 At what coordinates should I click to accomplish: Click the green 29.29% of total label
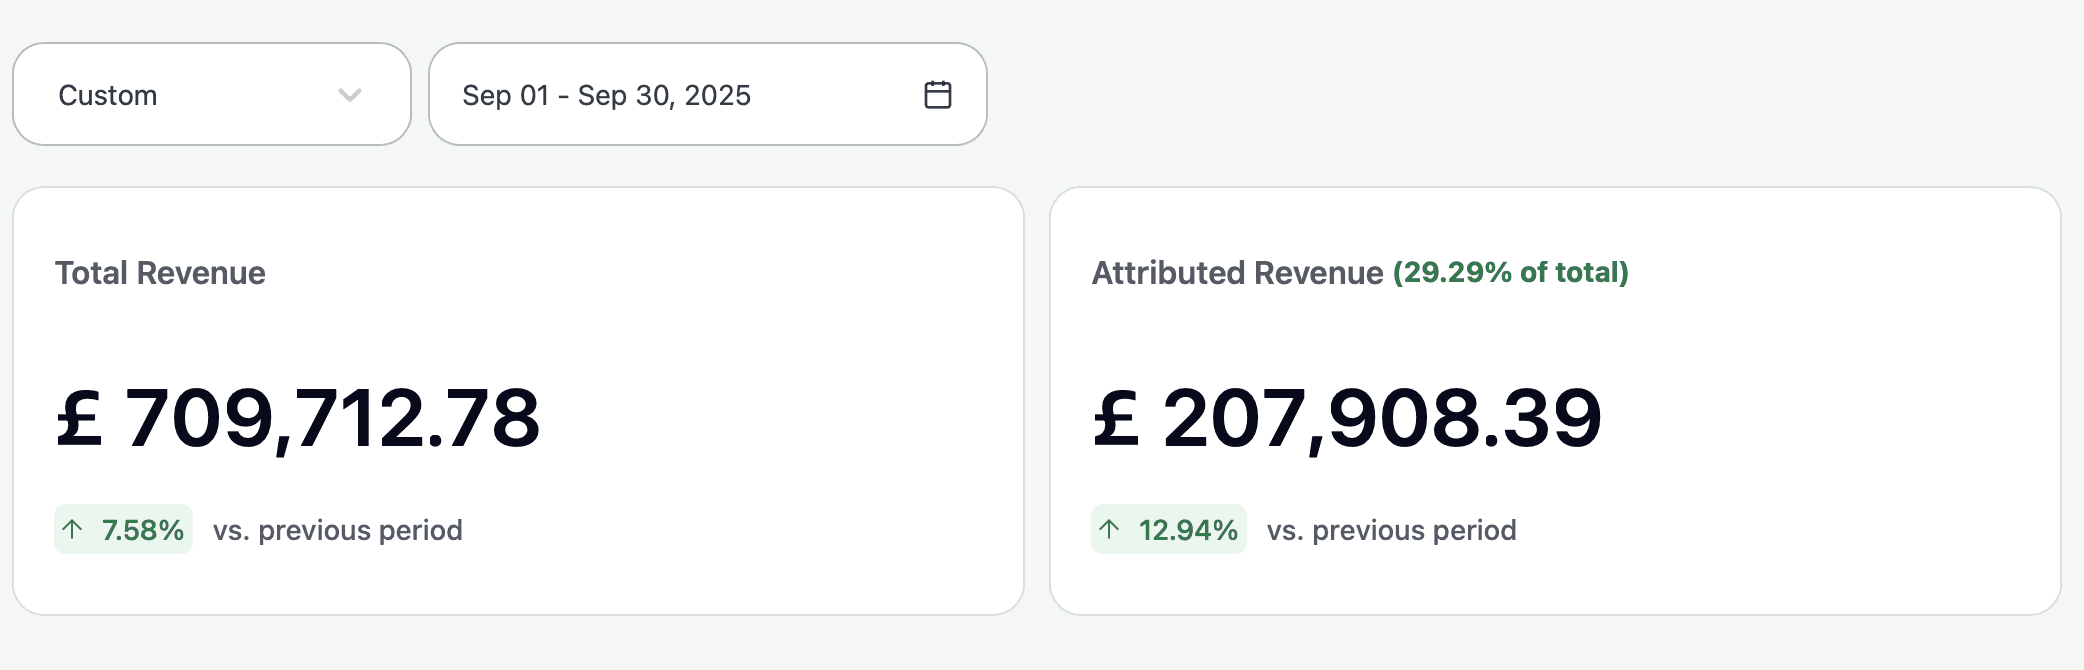coord(1510,272)
